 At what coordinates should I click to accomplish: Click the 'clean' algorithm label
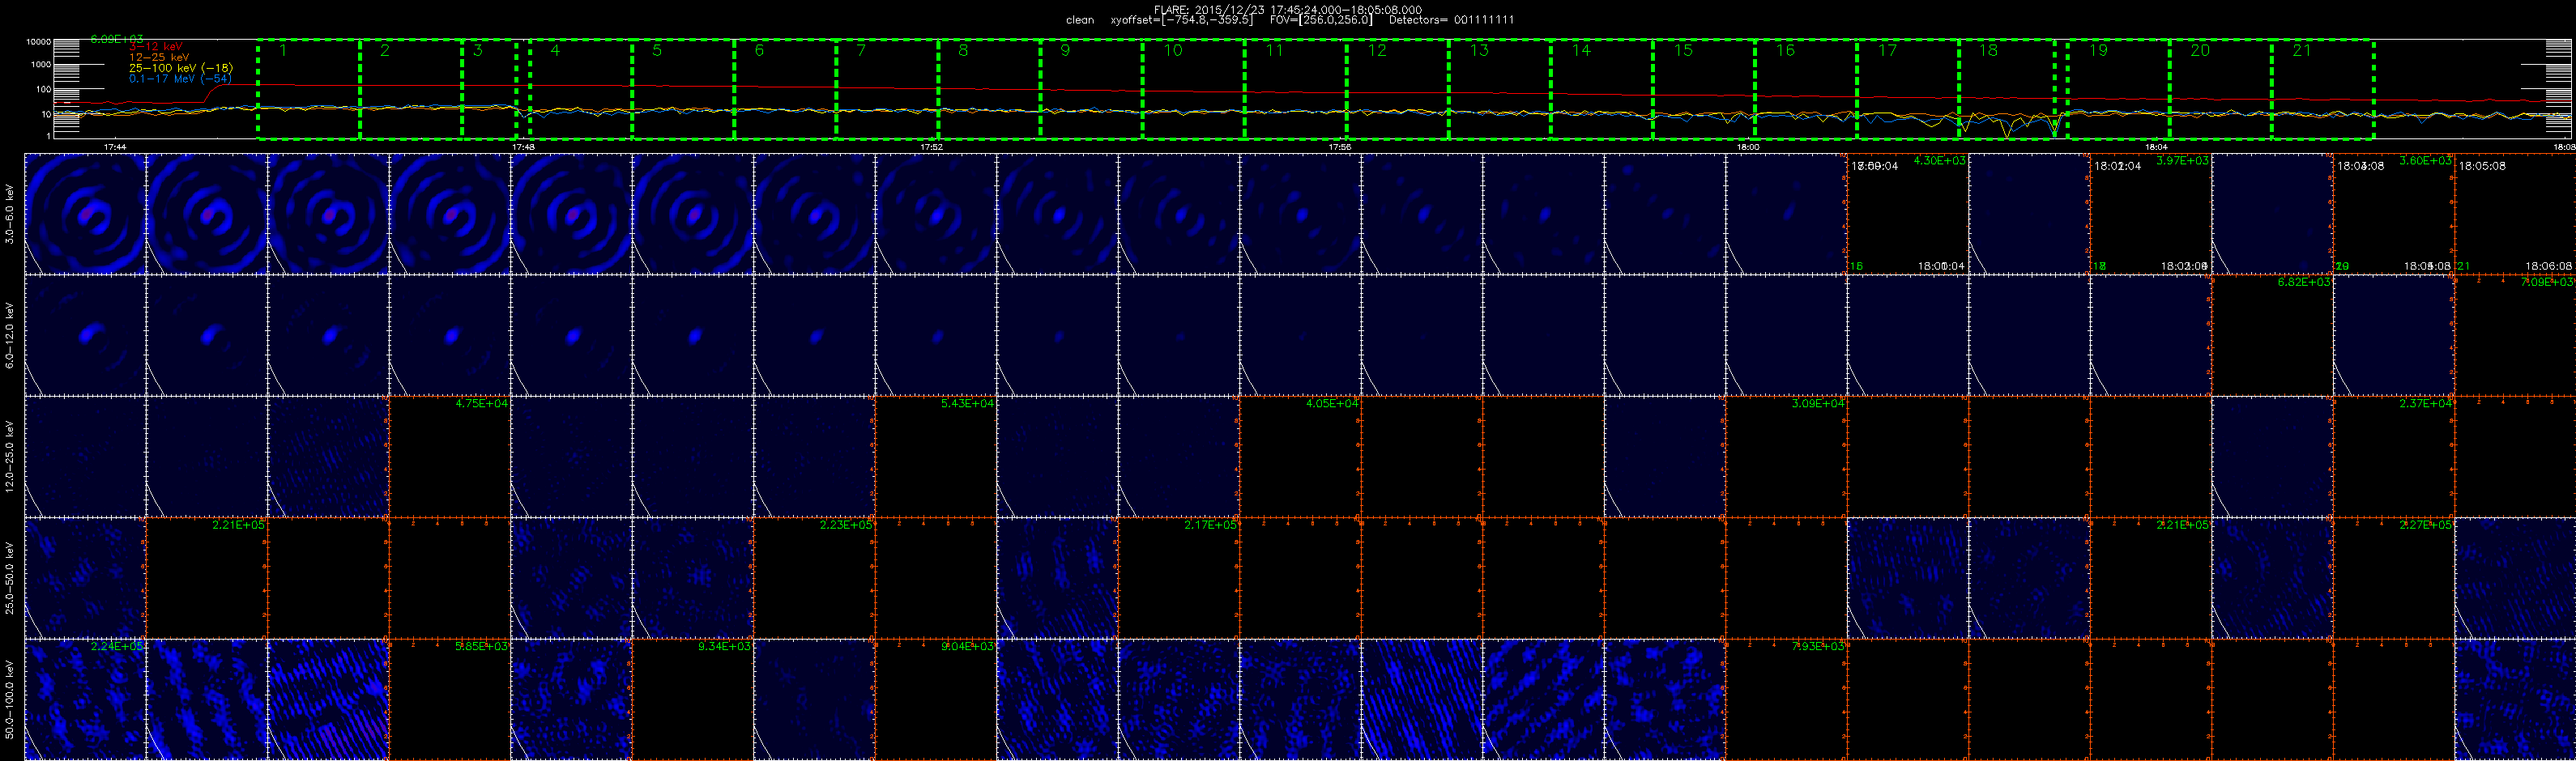click(x=1080, y=20)
